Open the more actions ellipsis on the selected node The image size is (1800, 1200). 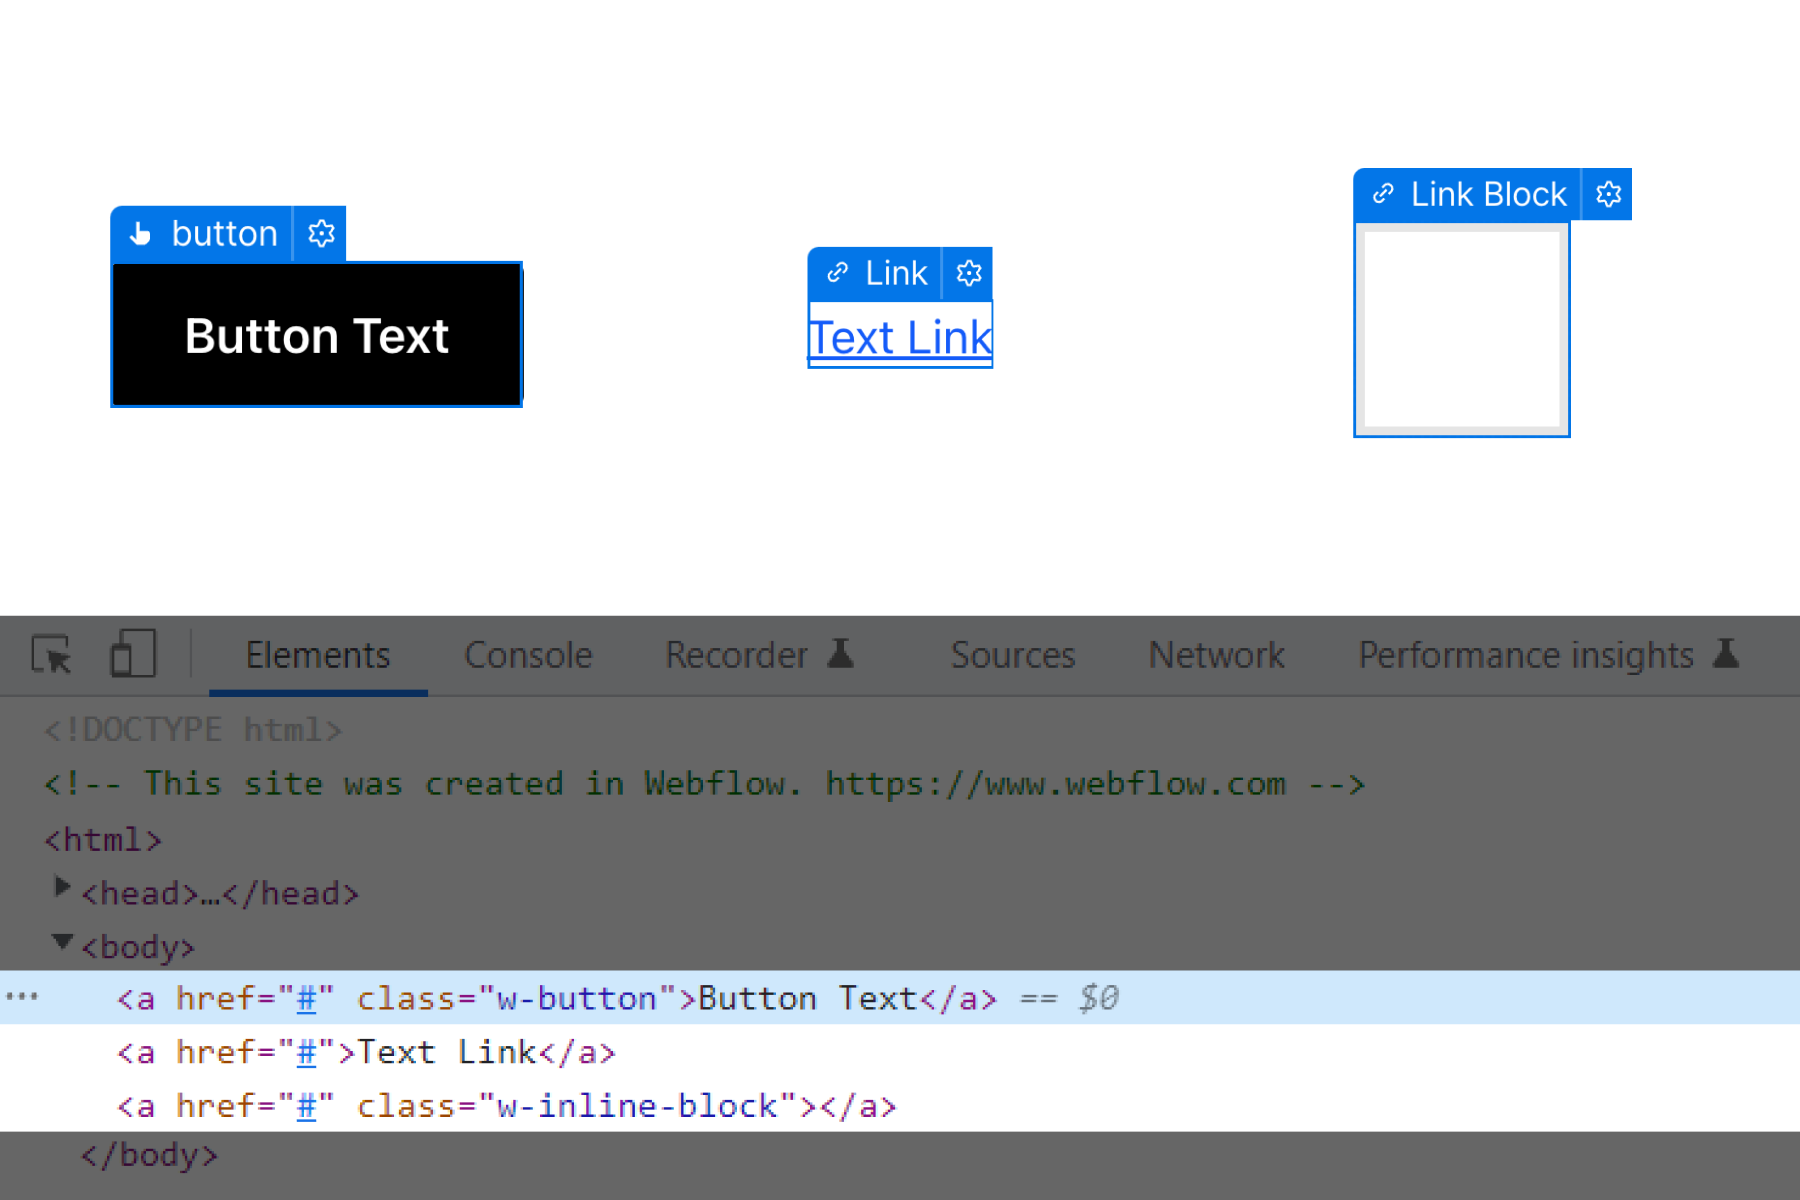click(x=22, y=997)
